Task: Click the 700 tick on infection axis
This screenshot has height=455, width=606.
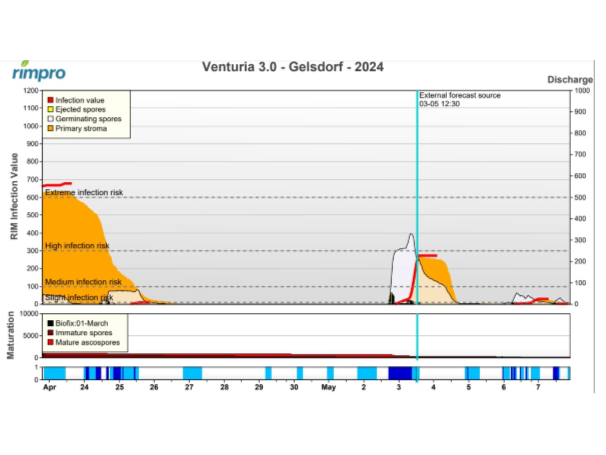Action: click(x=32, y=179)
